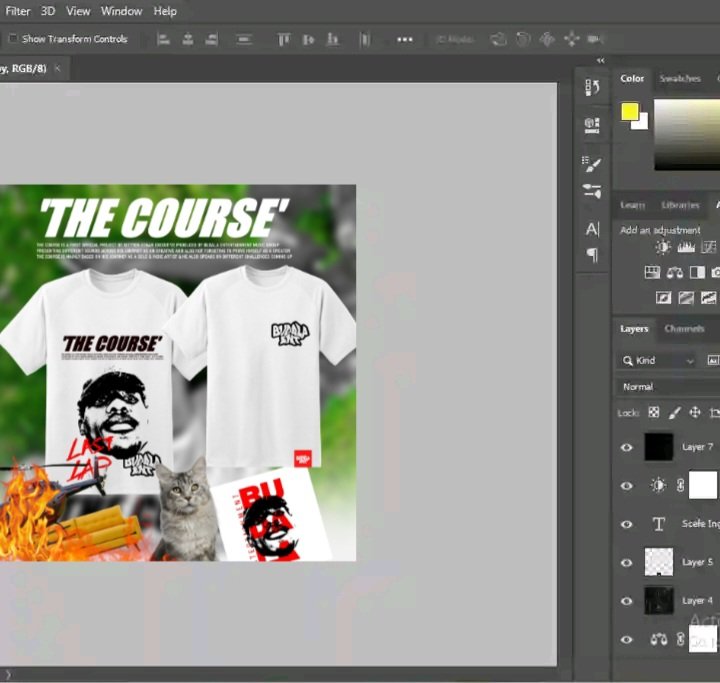Image resolution: width=720 pixels, height=683 pixels.
Task: Open the Paragraph panel icon
Action: [x=592, y=255]
